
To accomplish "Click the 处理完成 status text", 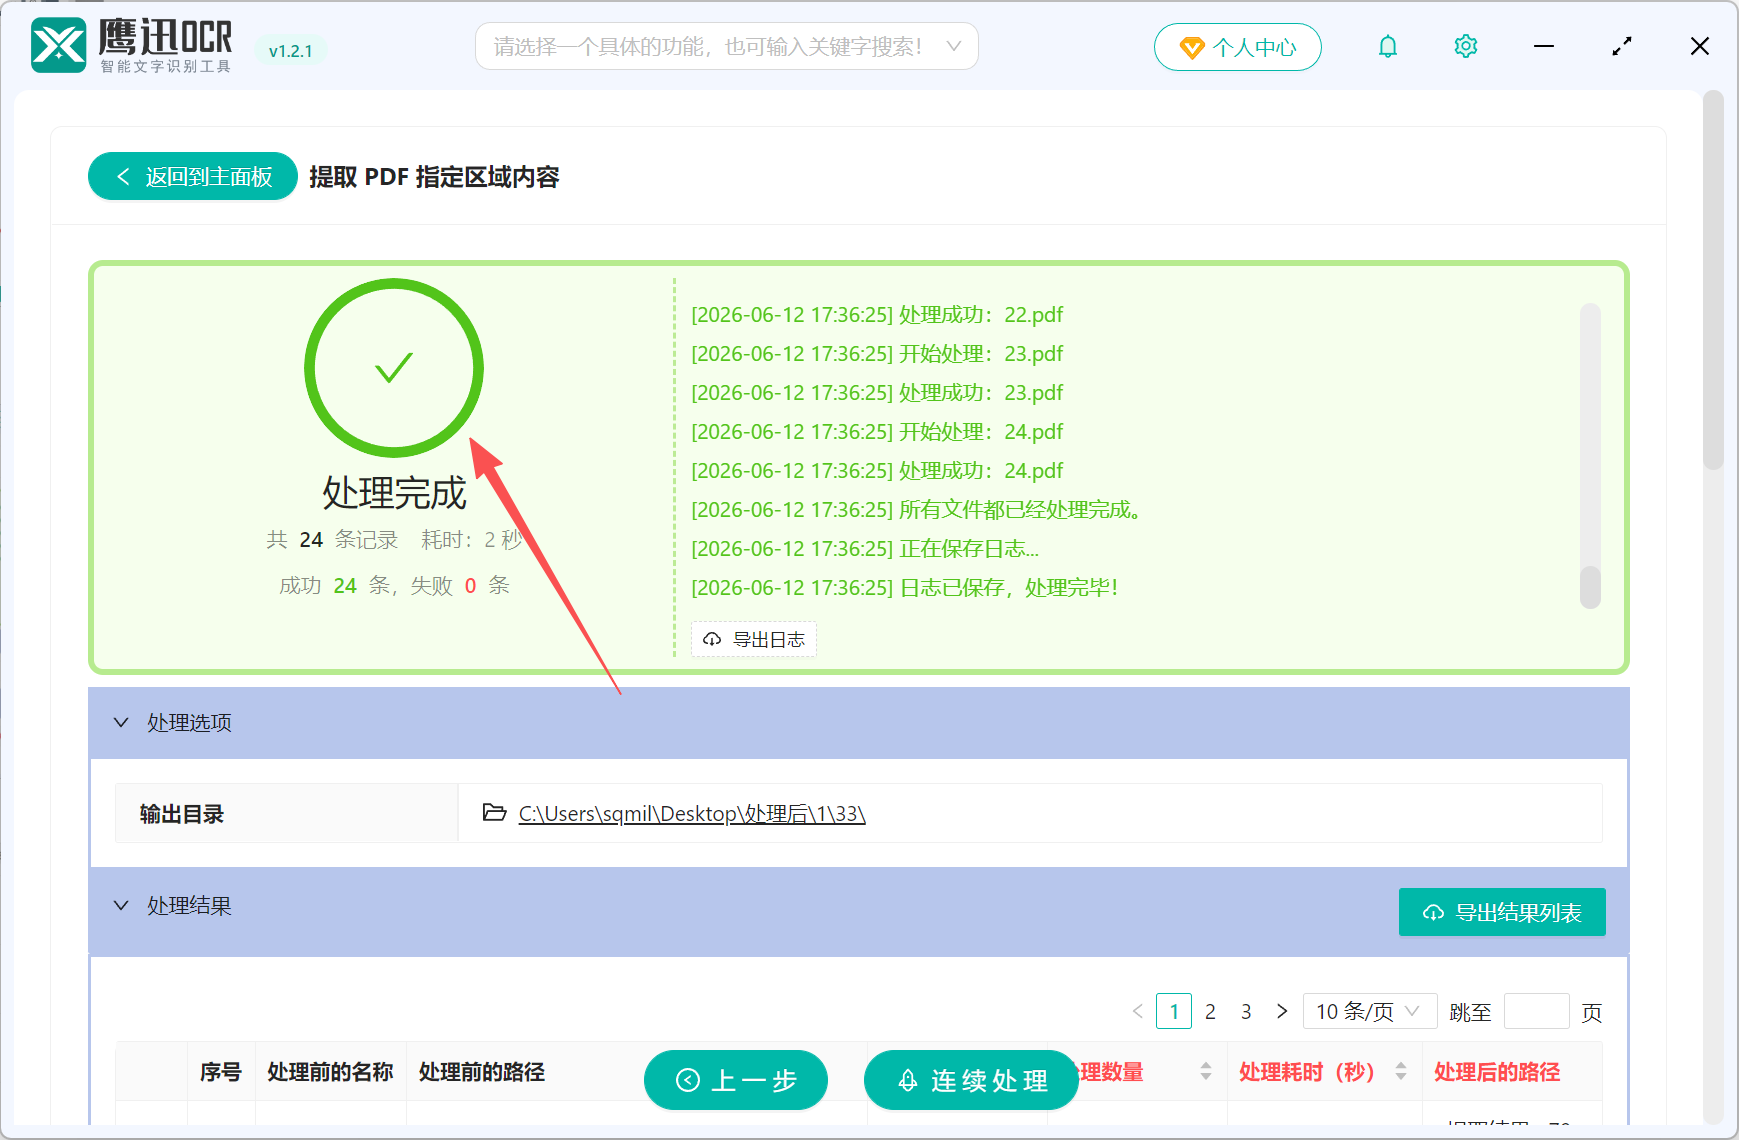I will [394, 493].
